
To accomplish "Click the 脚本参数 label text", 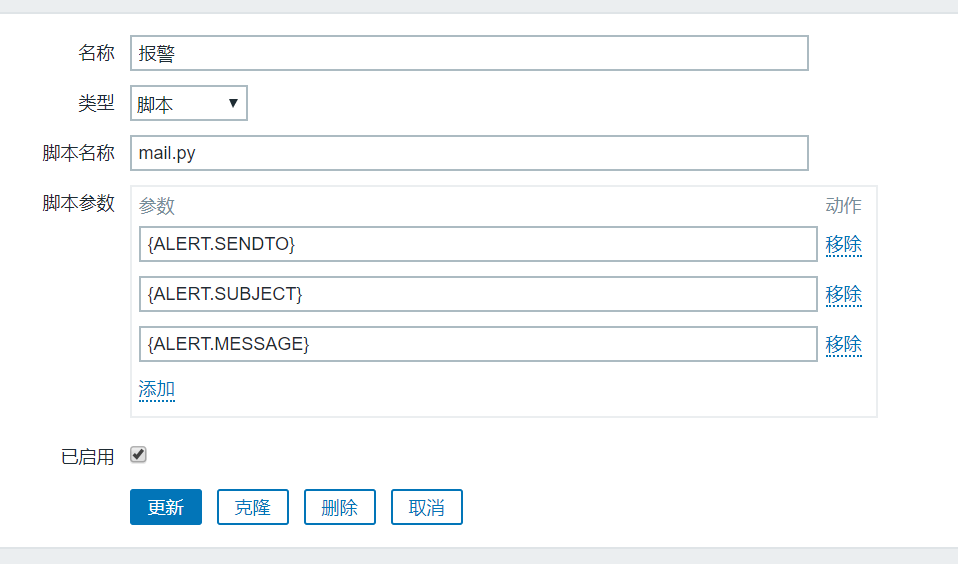I will [79, 203].
